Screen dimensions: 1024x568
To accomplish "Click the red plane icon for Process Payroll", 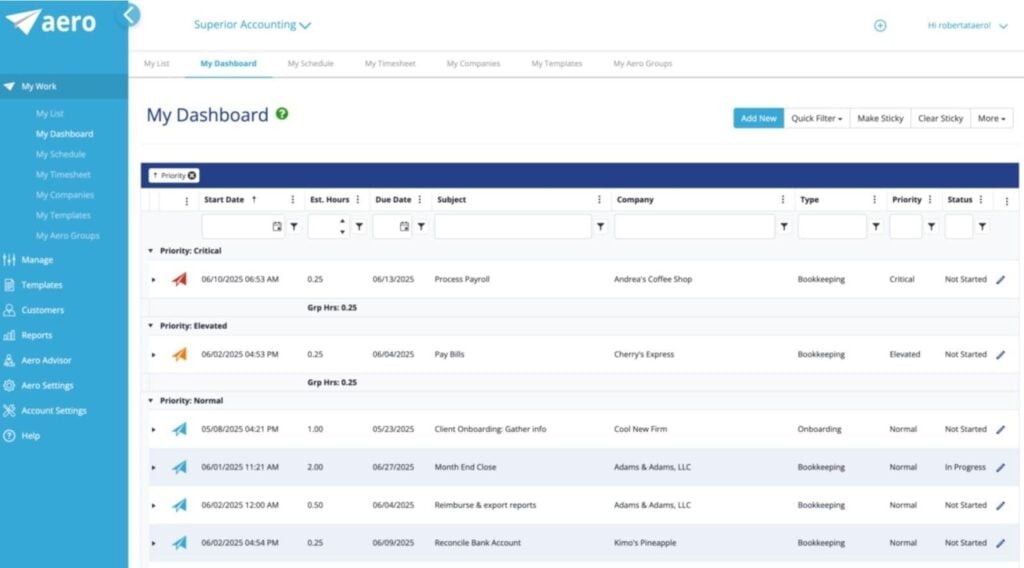I will click(180, 279).
